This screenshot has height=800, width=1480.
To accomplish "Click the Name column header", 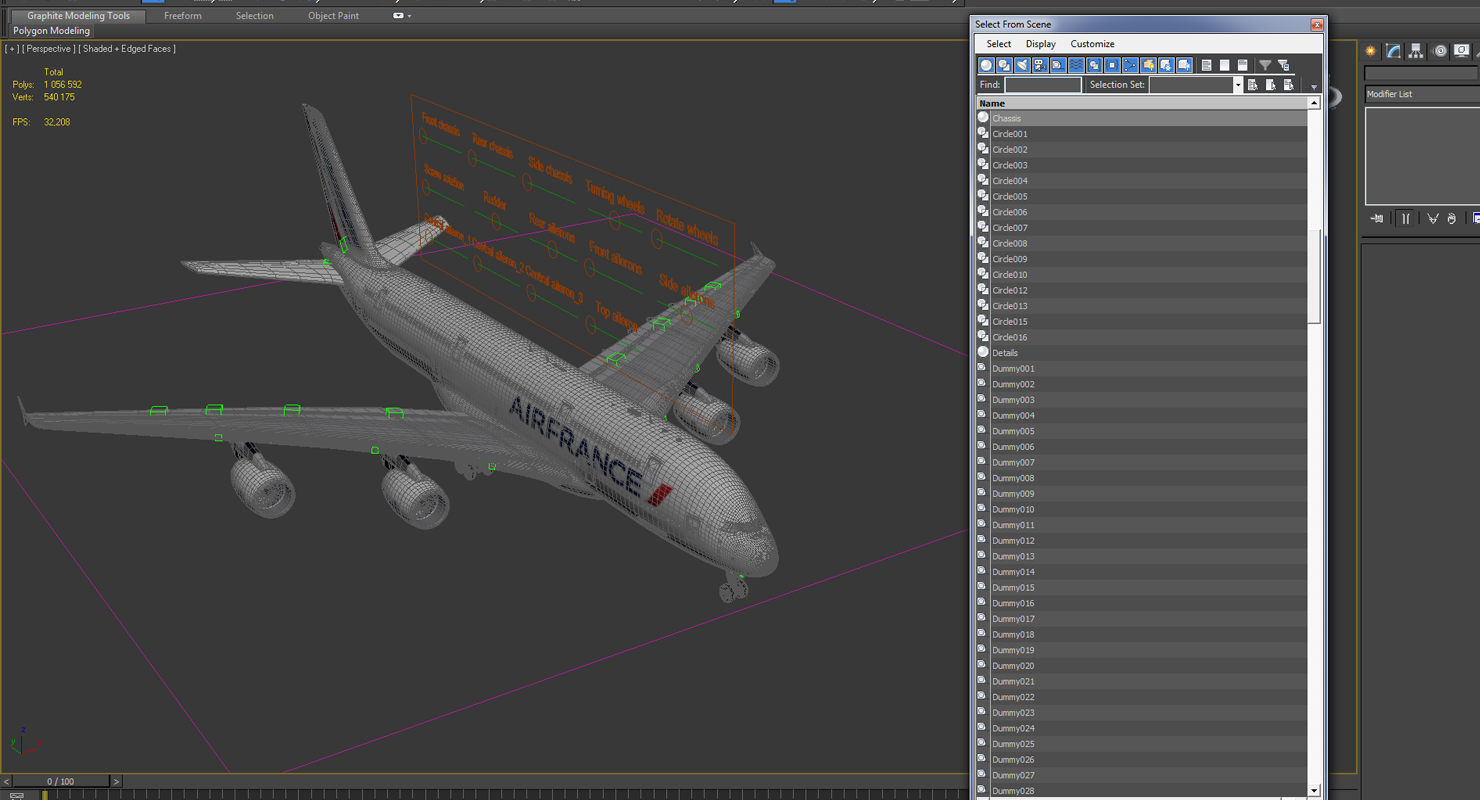I will click(1142, 103).
